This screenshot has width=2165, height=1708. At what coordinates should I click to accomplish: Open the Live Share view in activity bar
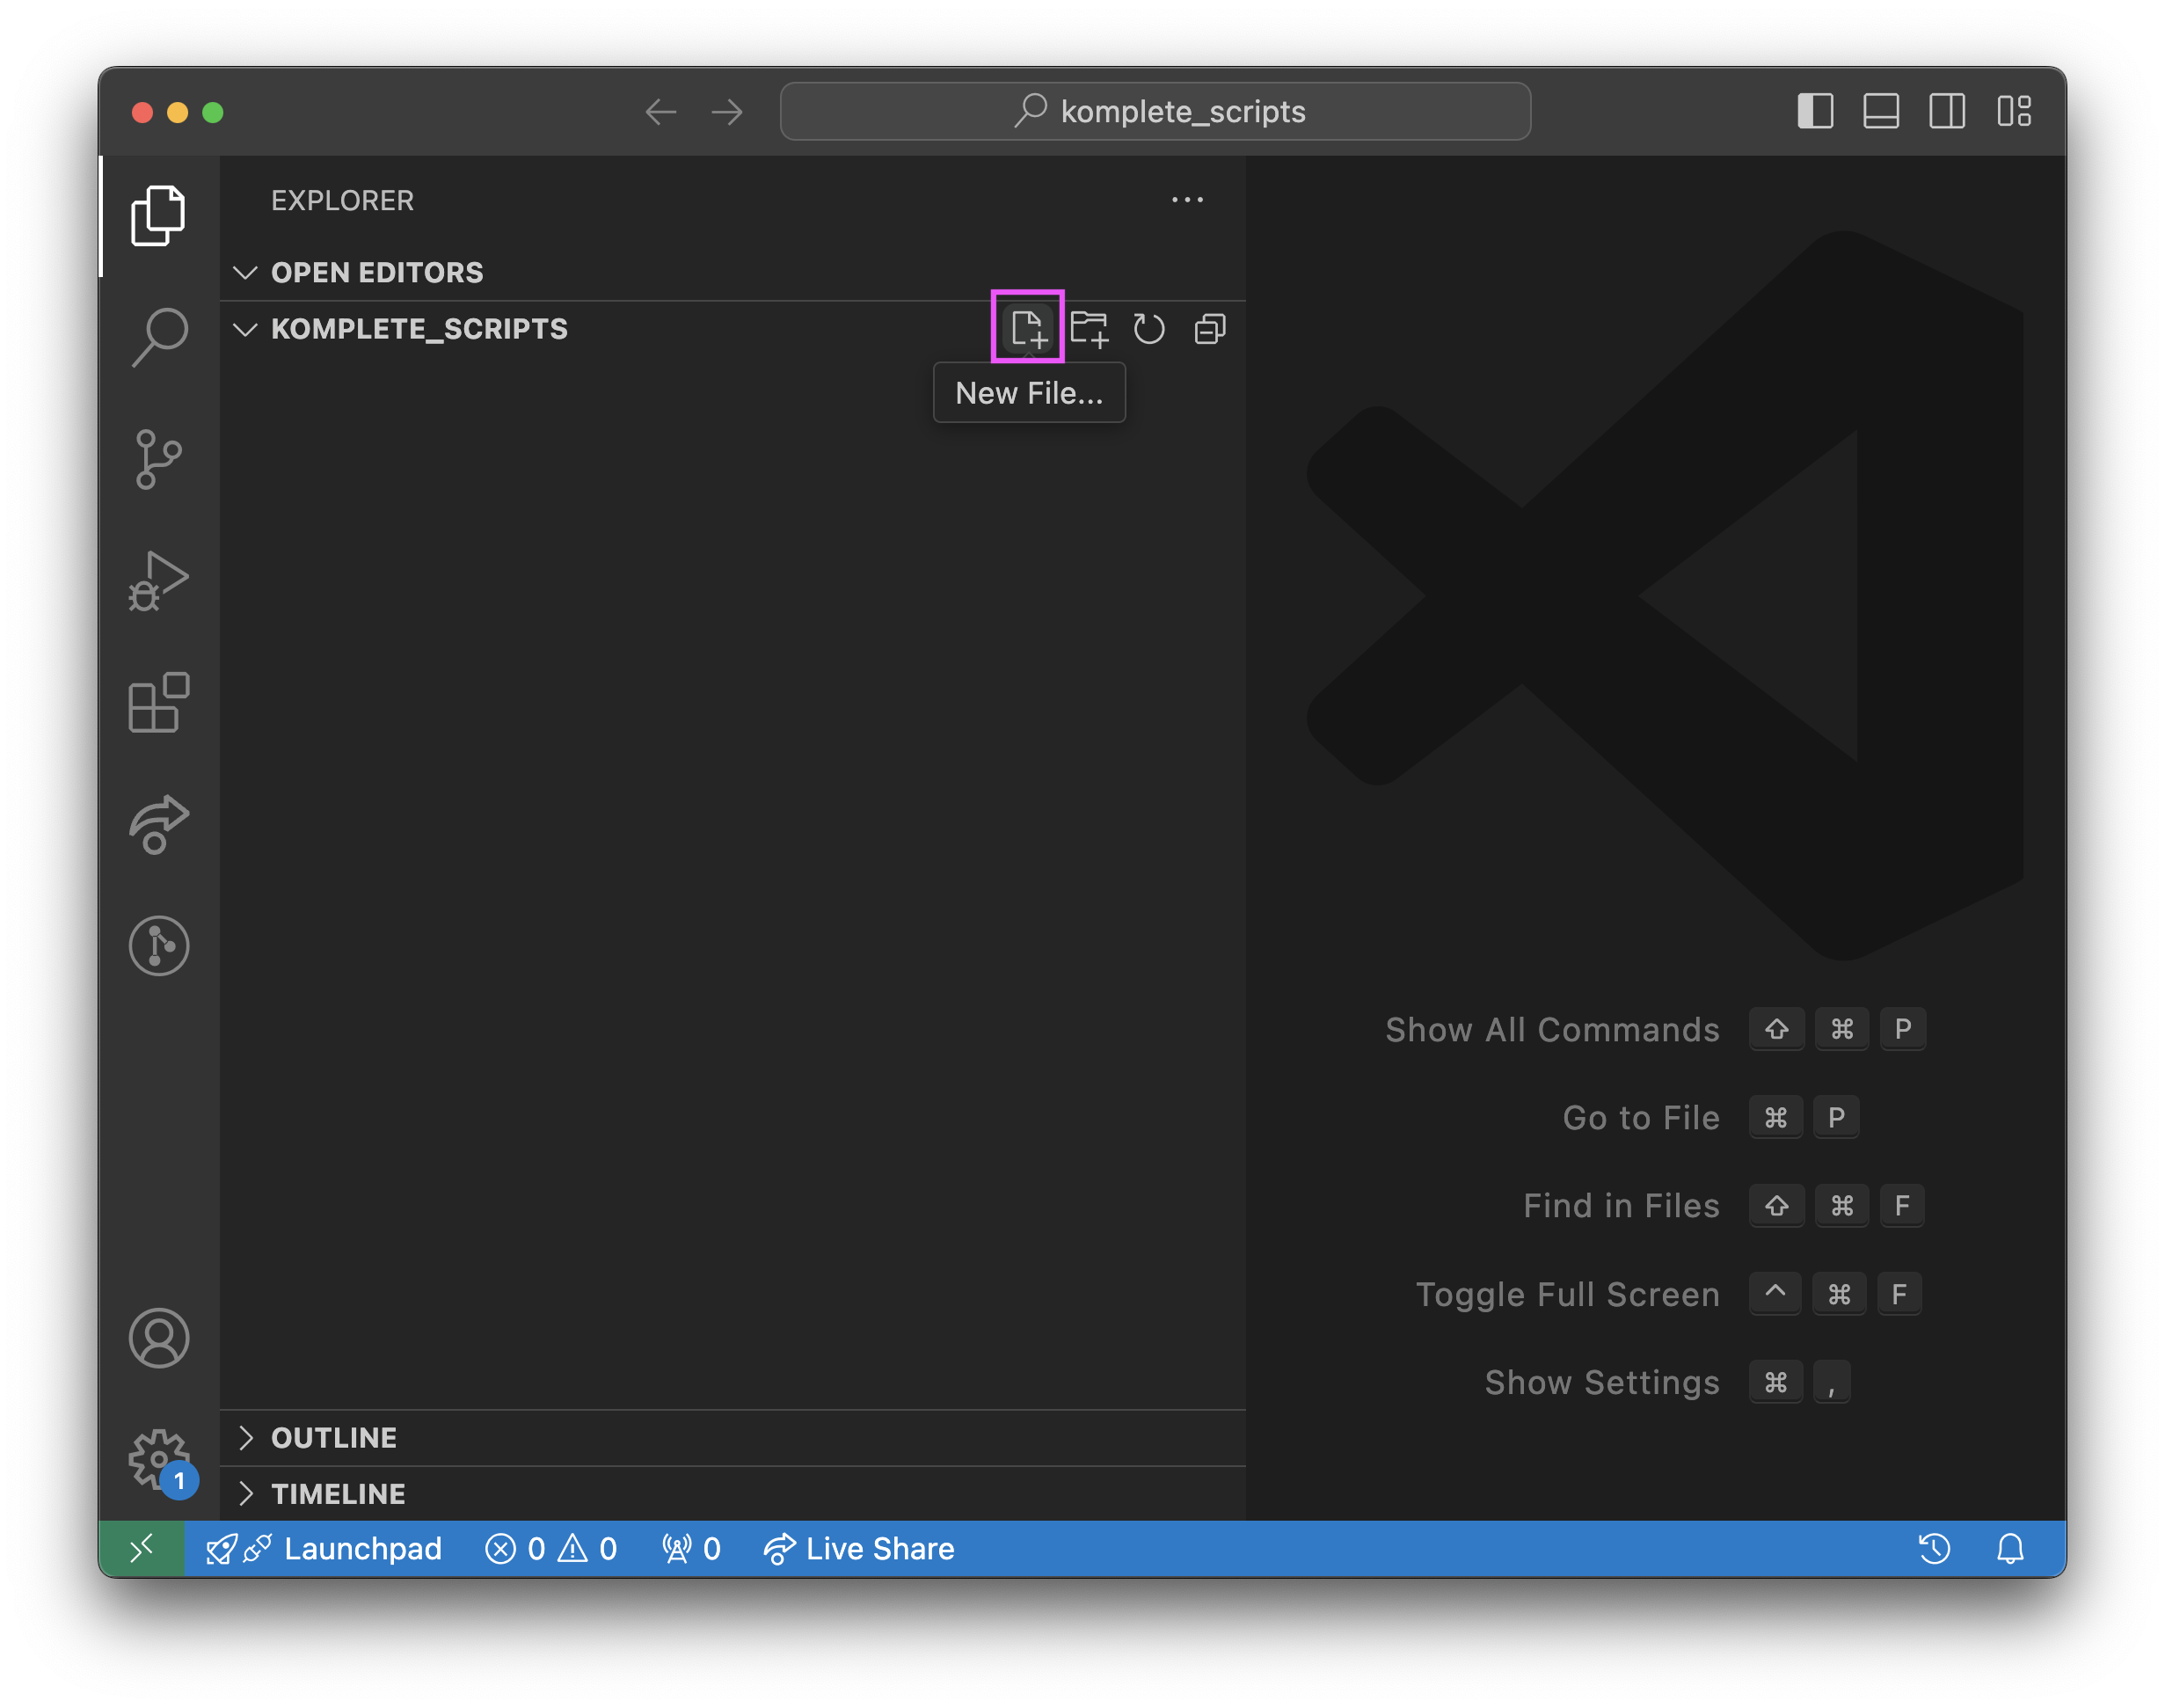(158, 825)
